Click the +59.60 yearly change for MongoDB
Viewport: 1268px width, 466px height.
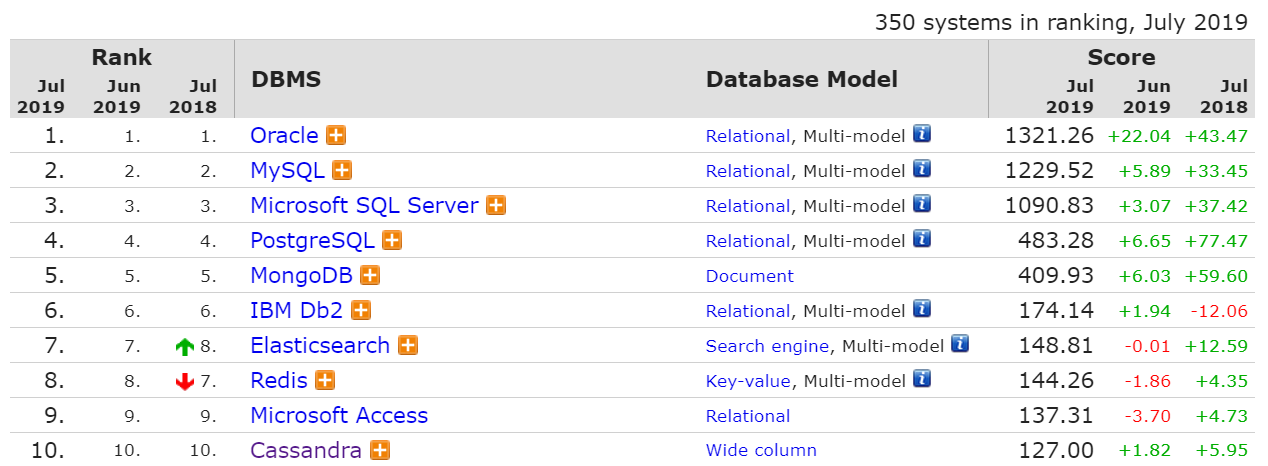click(x=1216, y=276)
